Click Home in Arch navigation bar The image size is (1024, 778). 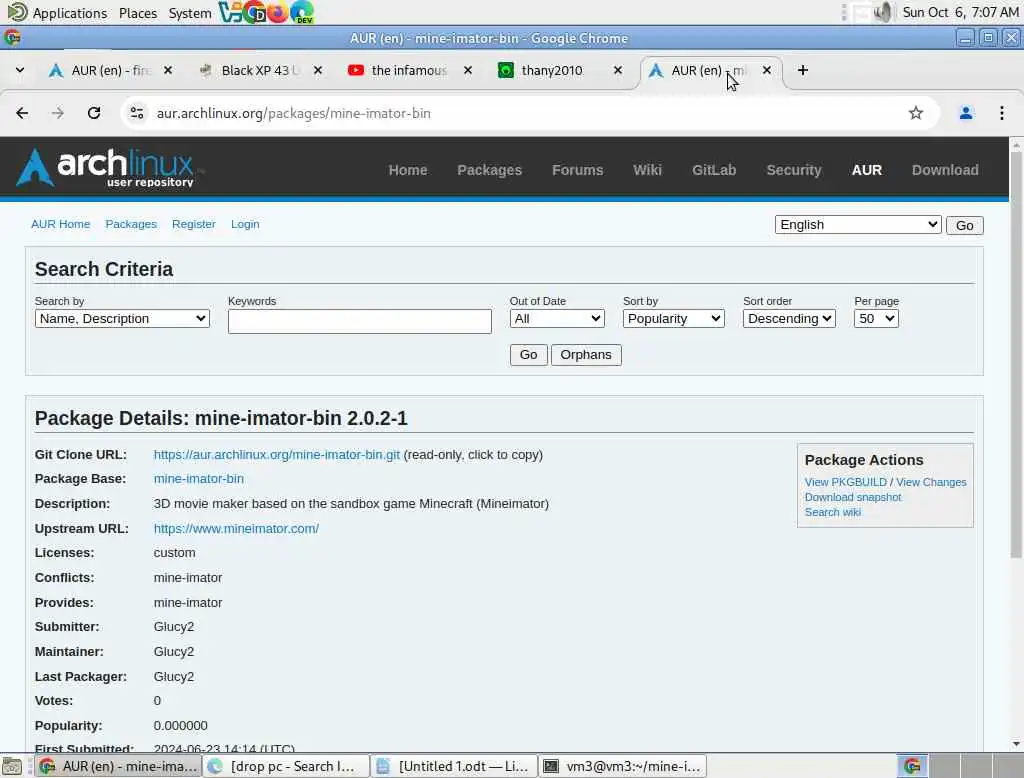click(408, 170)
